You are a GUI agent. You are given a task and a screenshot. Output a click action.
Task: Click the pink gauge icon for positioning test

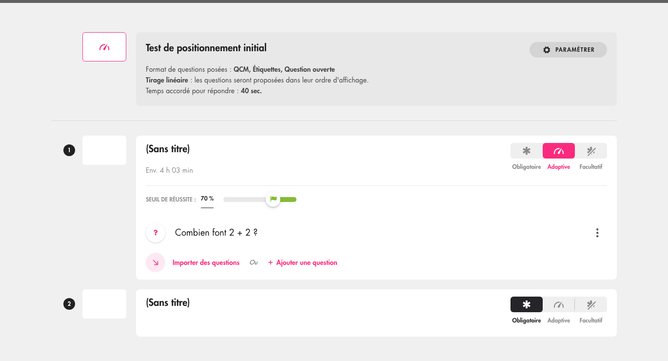click(x=104, y=47)
